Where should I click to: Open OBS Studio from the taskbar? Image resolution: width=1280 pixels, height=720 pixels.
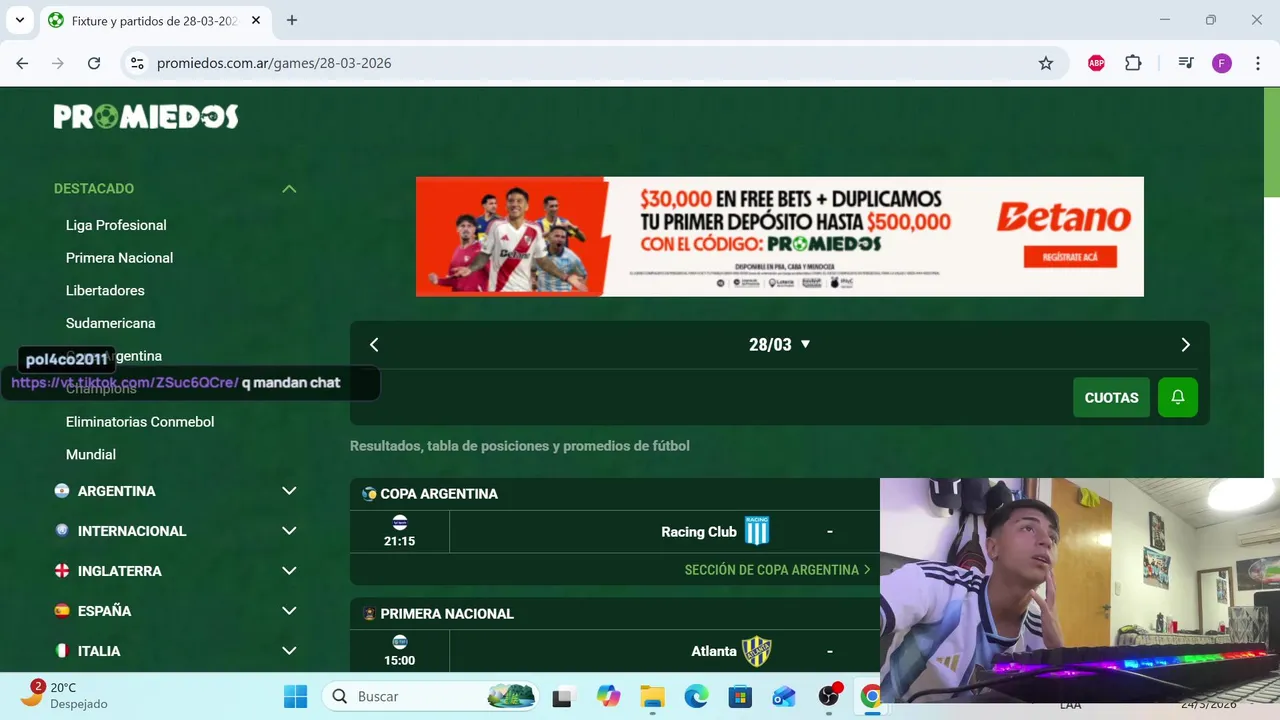(x=829, y=696)
